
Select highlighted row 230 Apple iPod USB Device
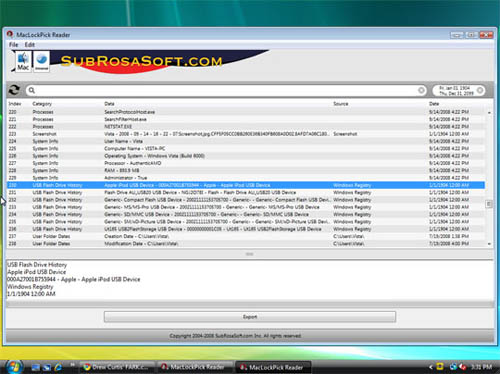pyautogui.click(x=246, y=185)
